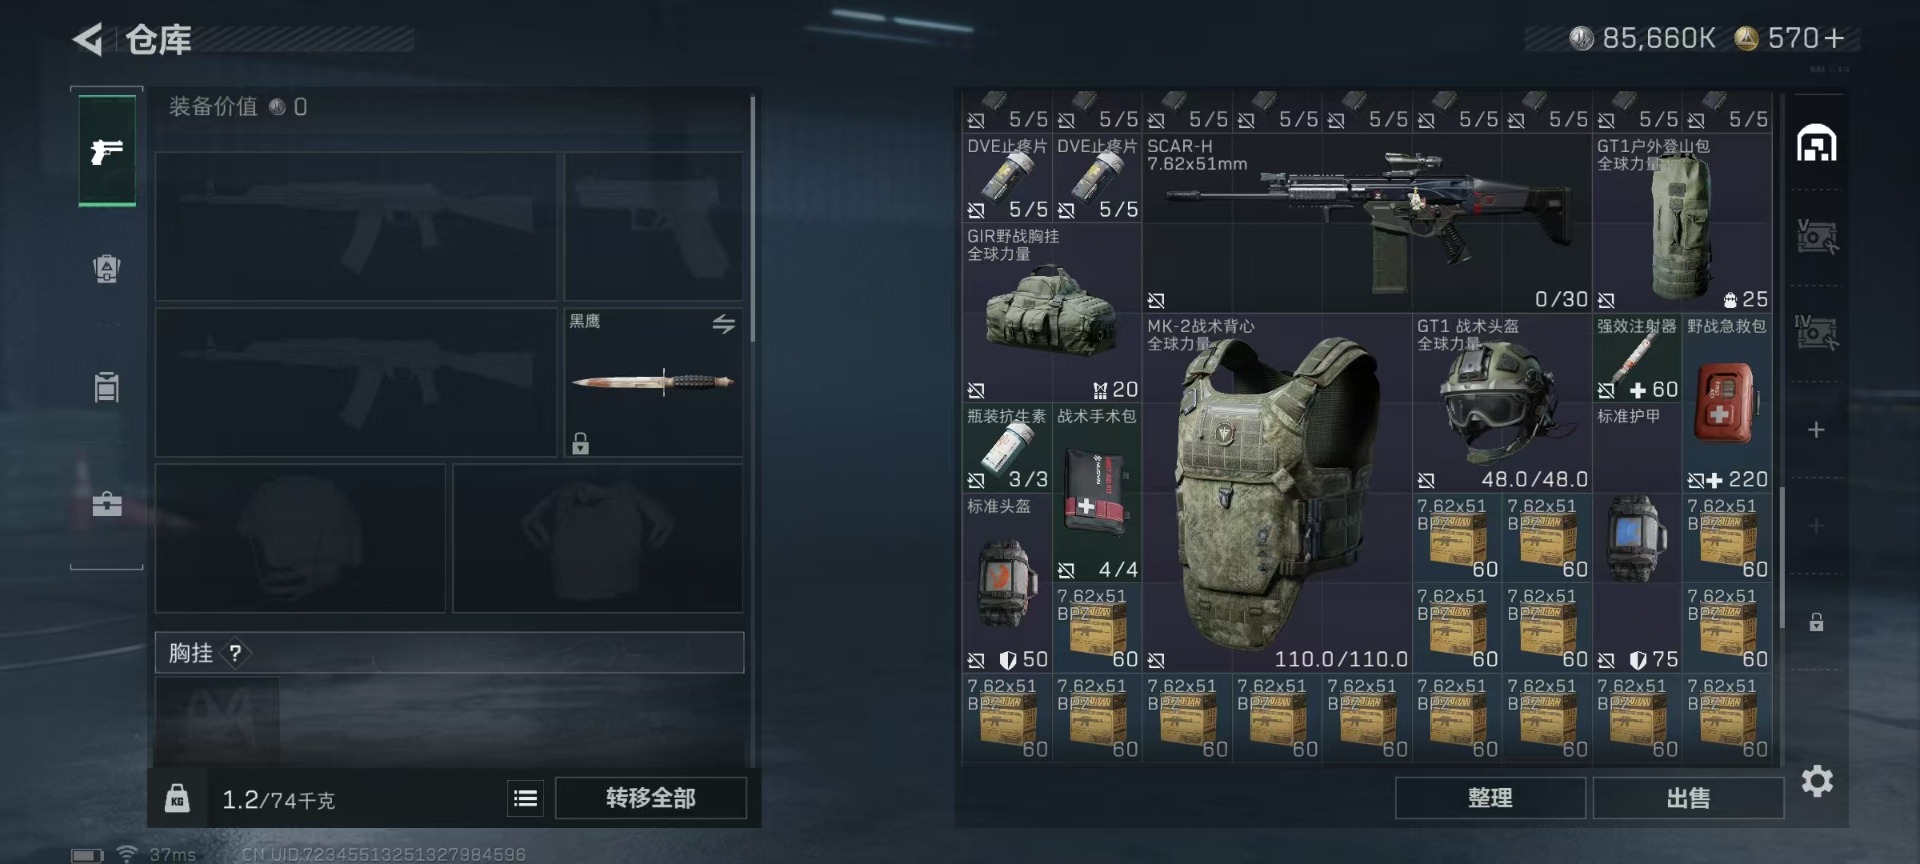Select the MK-2战术背心 armor vest
Viewport: 1920px width, 864px height.
click(x=1276, y=493)
